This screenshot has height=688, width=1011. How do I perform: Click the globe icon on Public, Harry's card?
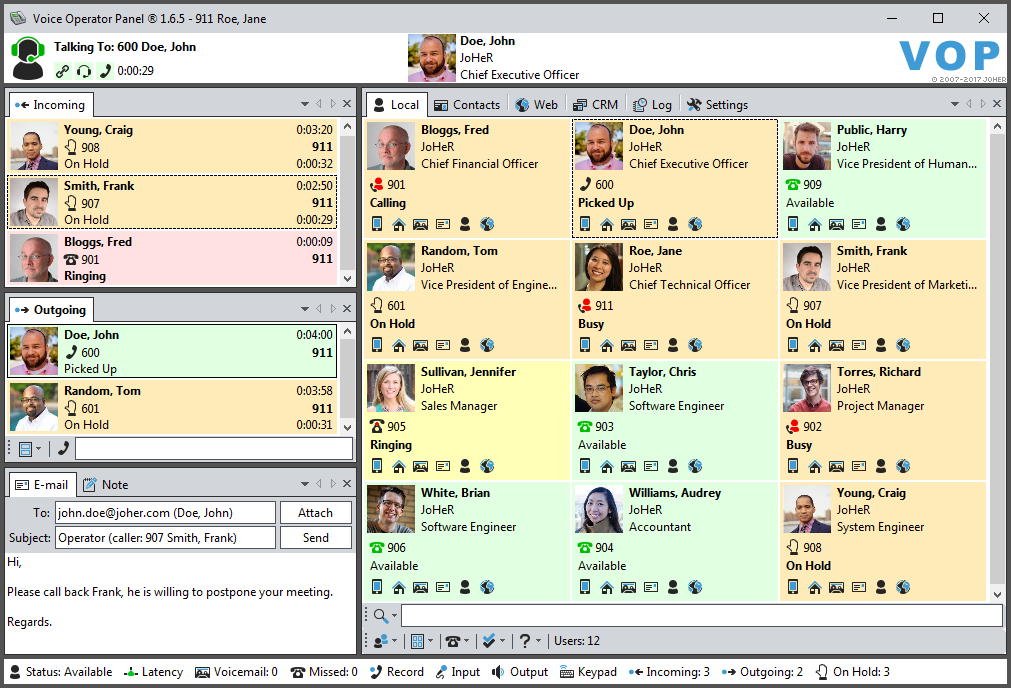click(903, 224)
